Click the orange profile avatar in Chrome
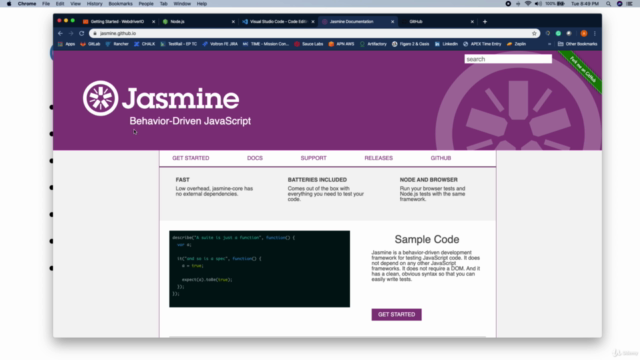Screen dimensions: 640x360 point(584,33)
